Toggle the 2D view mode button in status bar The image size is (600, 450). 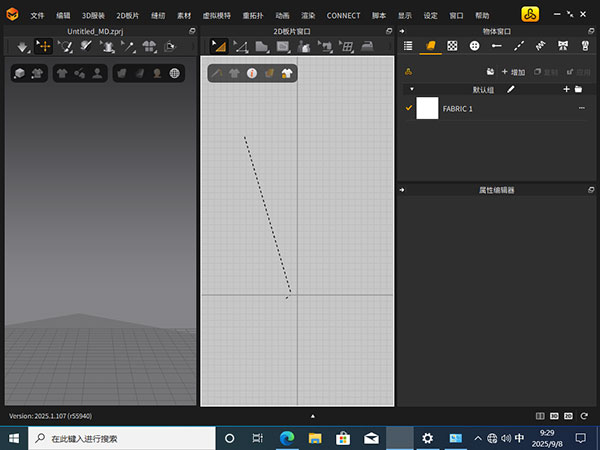568,415
